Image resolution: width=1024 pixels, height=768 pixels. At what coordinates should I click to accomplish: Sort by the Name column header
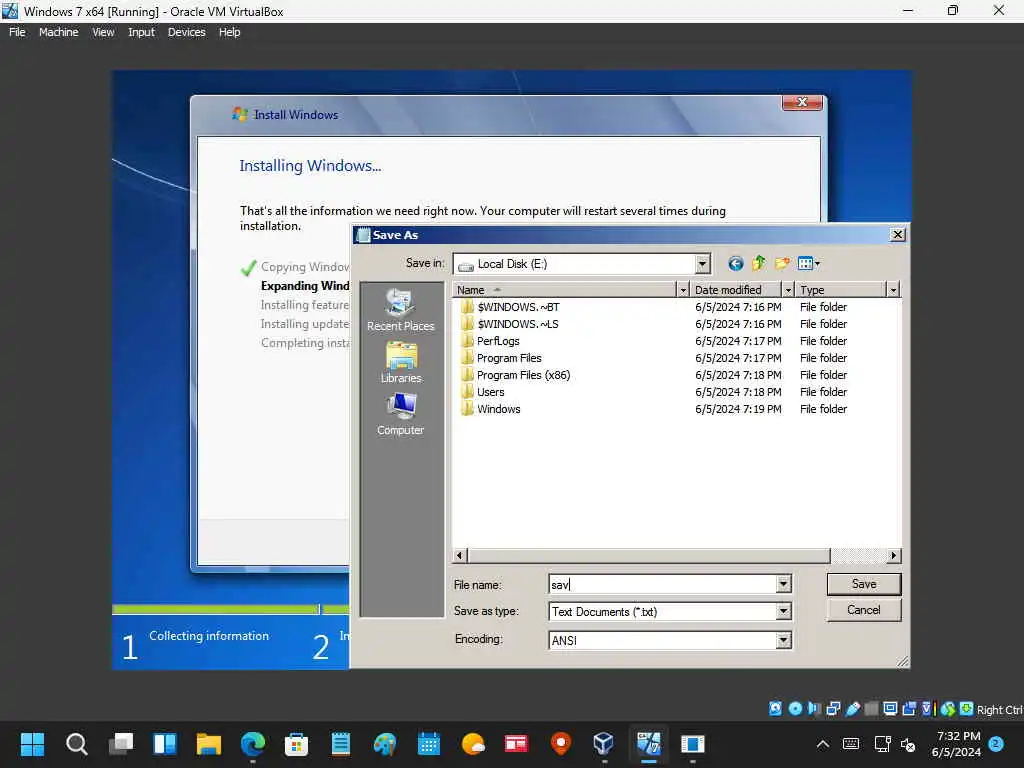pos(565,290)
